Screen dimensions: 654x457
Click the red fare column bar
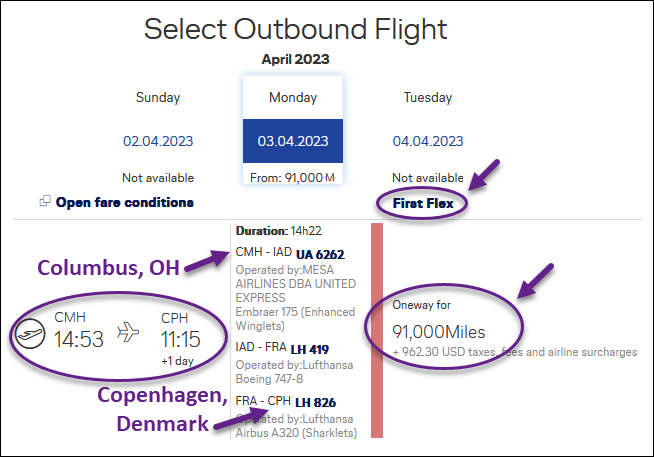(x=377, y=330)
